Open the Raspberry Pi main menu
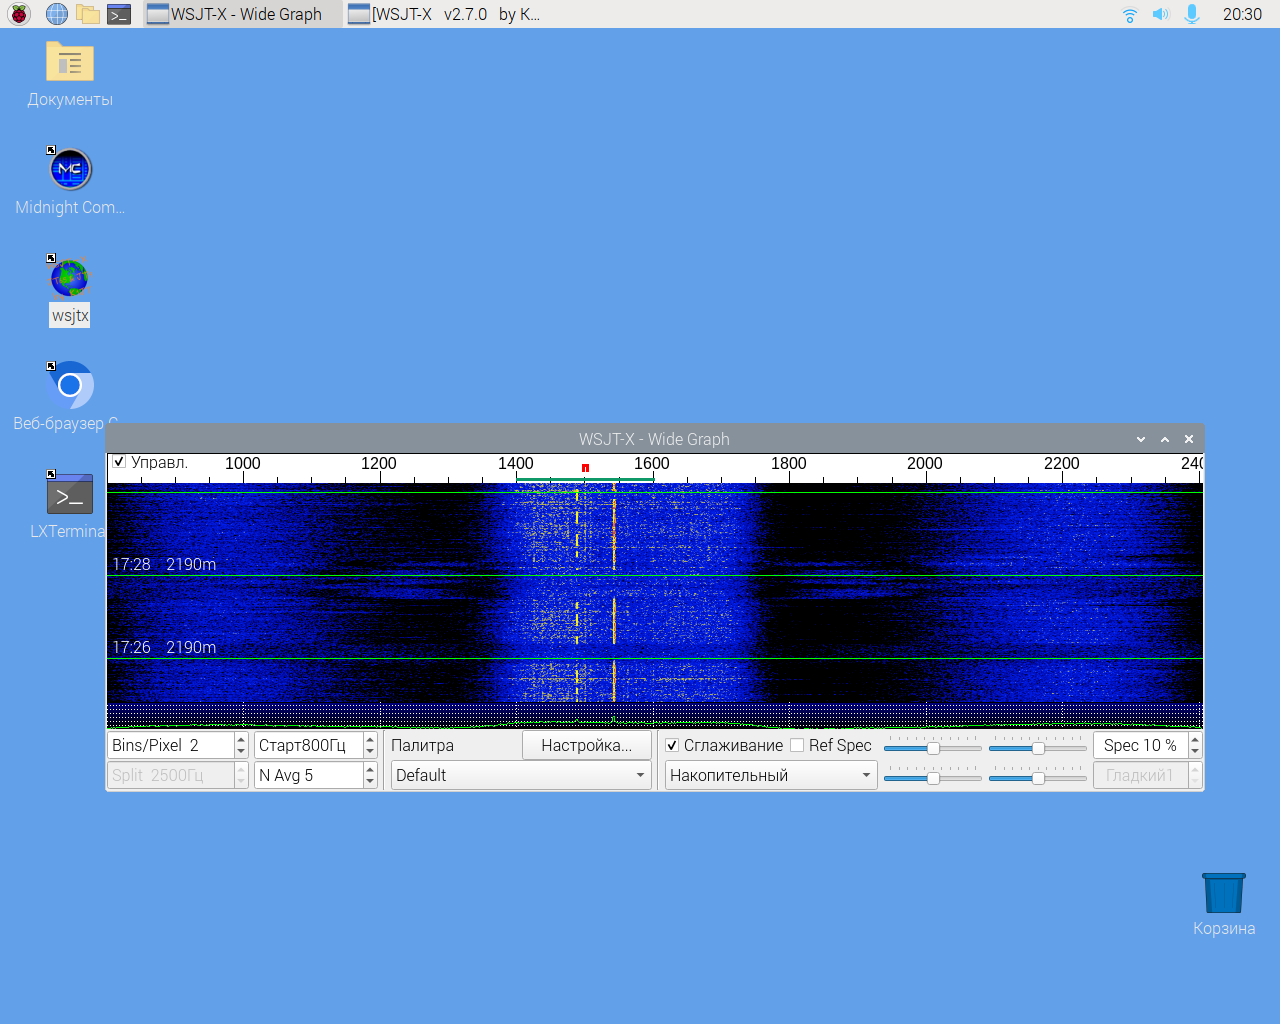 point(18,14)
